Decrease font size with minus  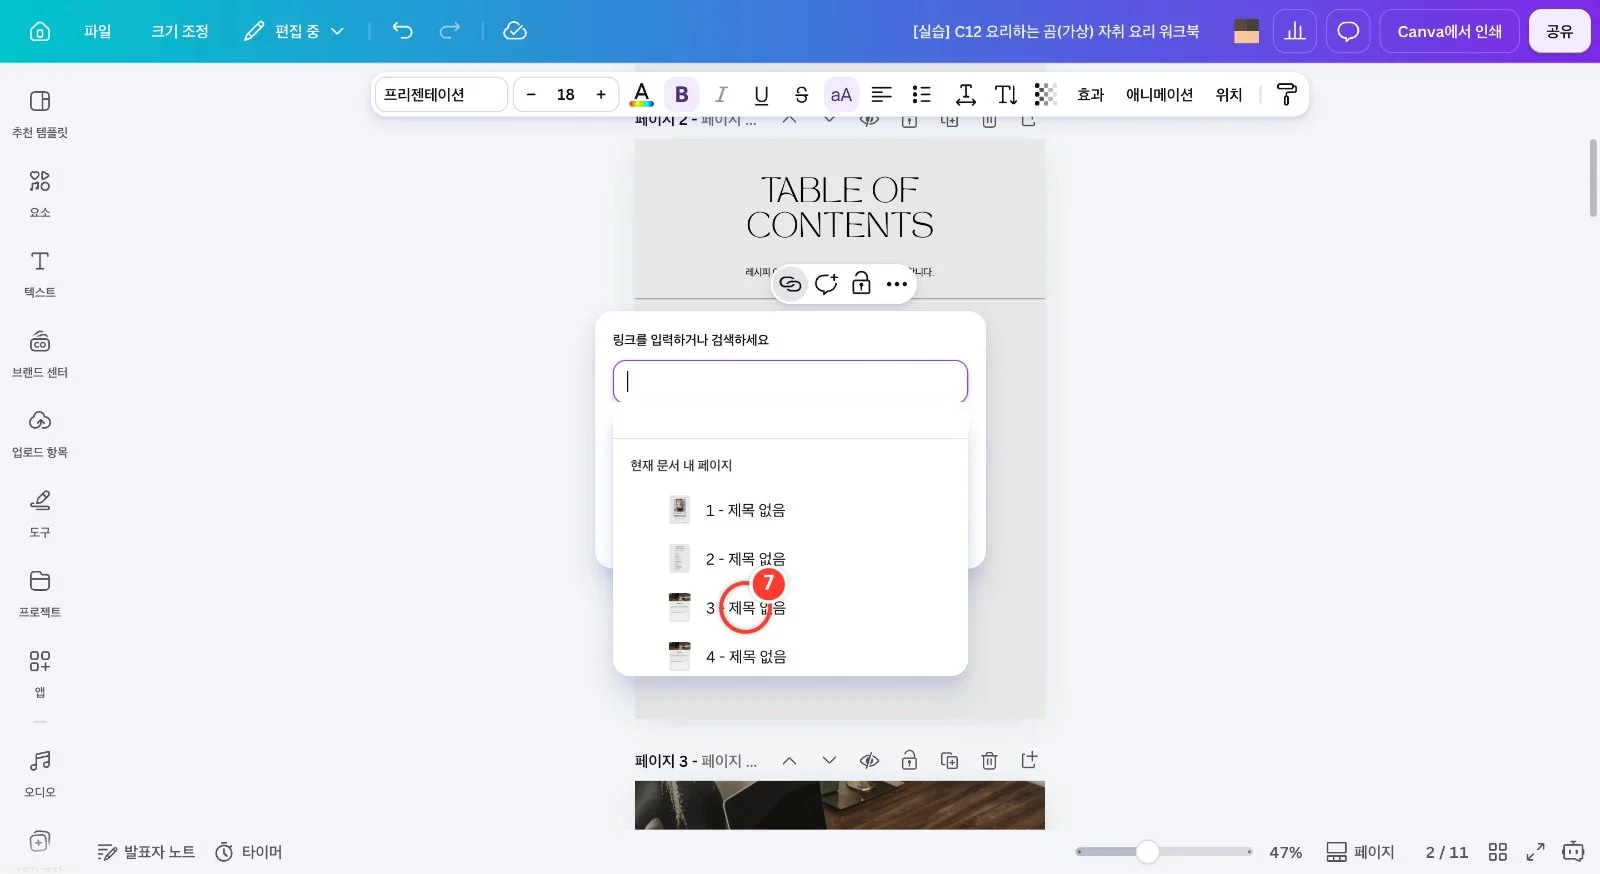coord(531,94)
